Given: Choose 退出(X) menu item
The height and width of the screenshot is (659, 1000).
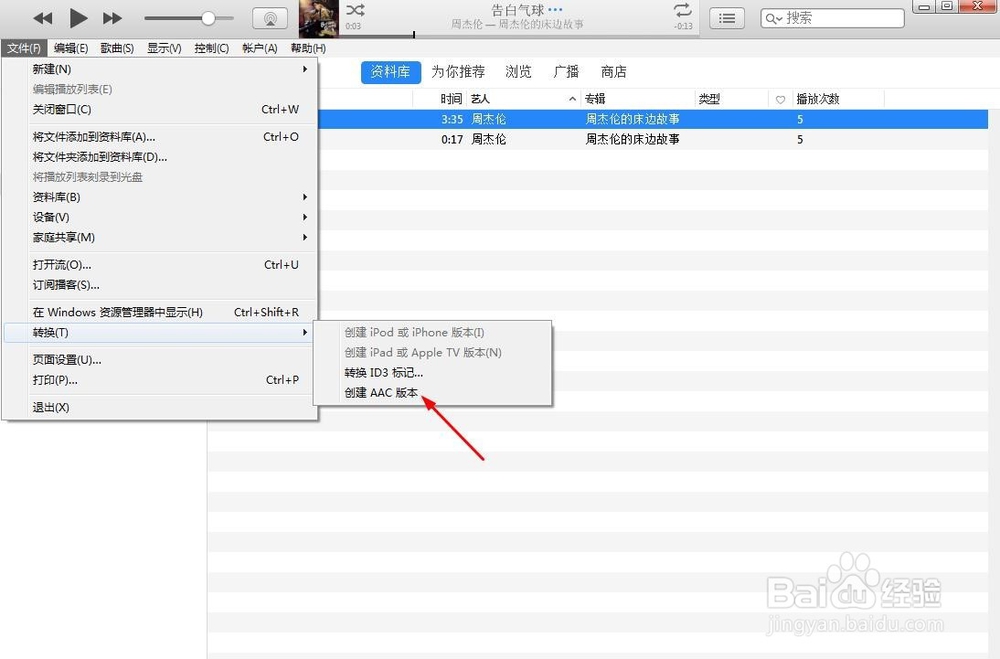Looking at the screenshot, I should click(159, 407).
